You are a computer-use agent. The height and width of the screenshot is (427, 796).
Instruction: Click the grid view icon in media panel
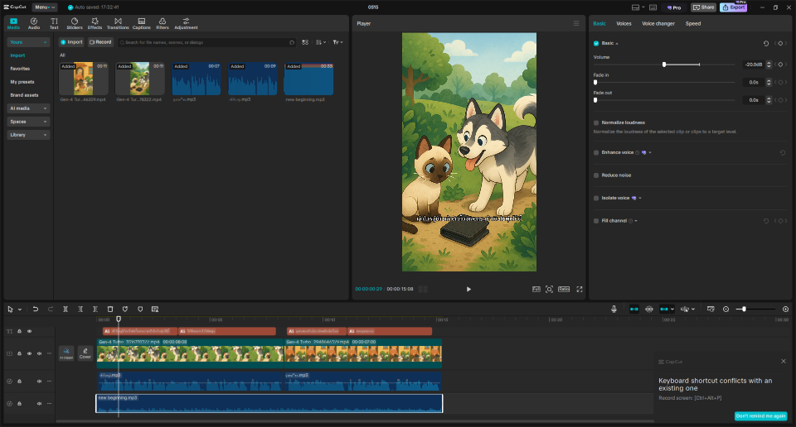[x=305, y=42]
